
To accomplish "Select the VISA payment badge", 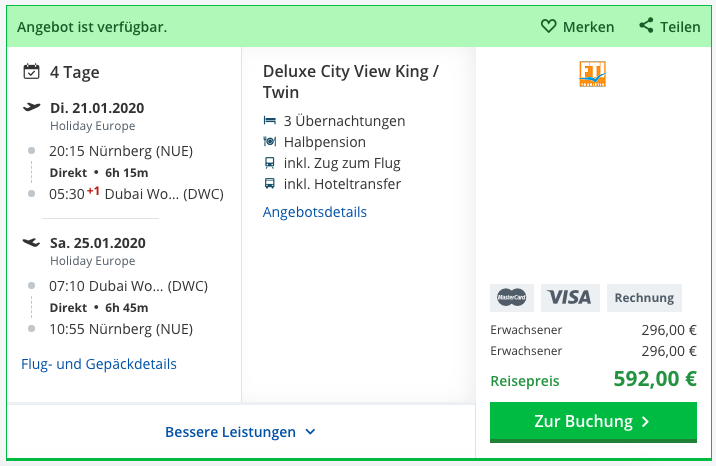I will (x=570, y=298).
